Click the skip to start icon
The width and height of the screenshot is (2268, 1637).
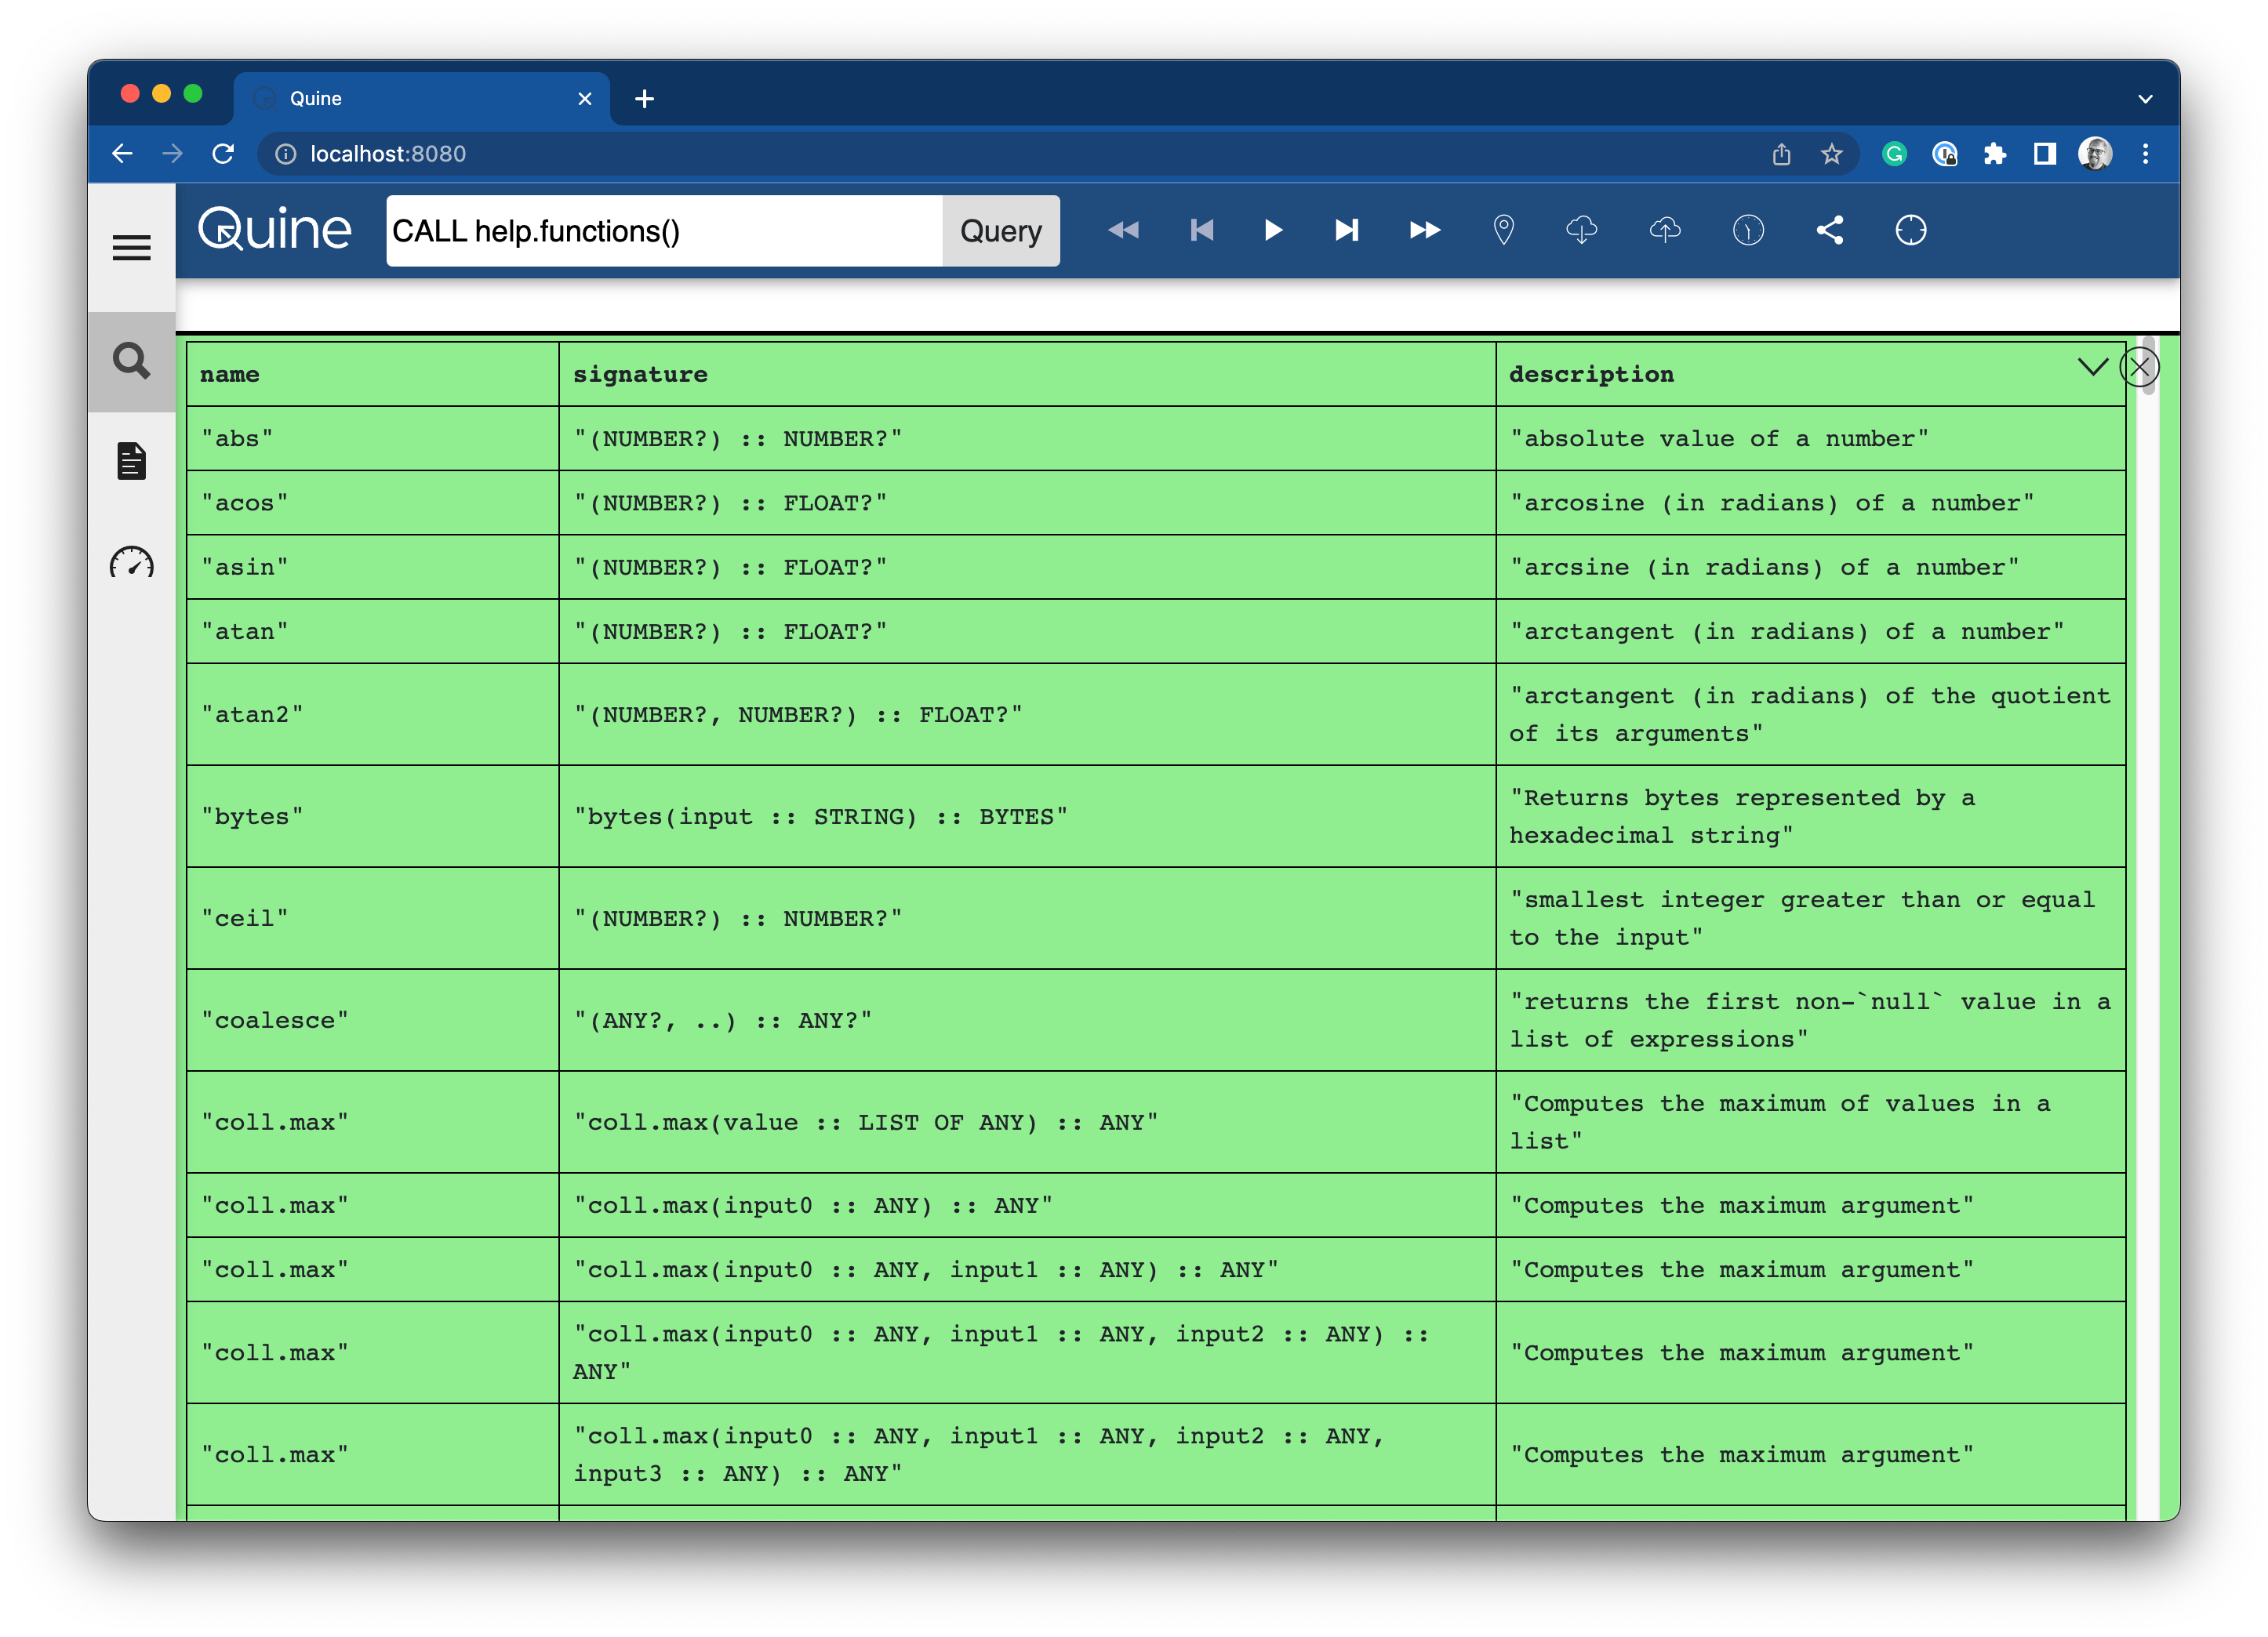pyautogui.click(x=1201, y=231)
